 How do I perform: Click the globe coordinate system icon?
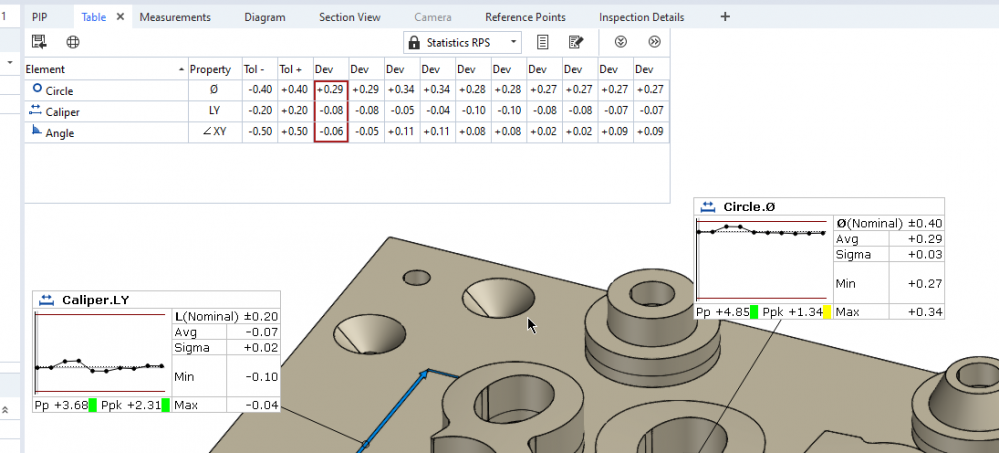(x=73, y=42)
